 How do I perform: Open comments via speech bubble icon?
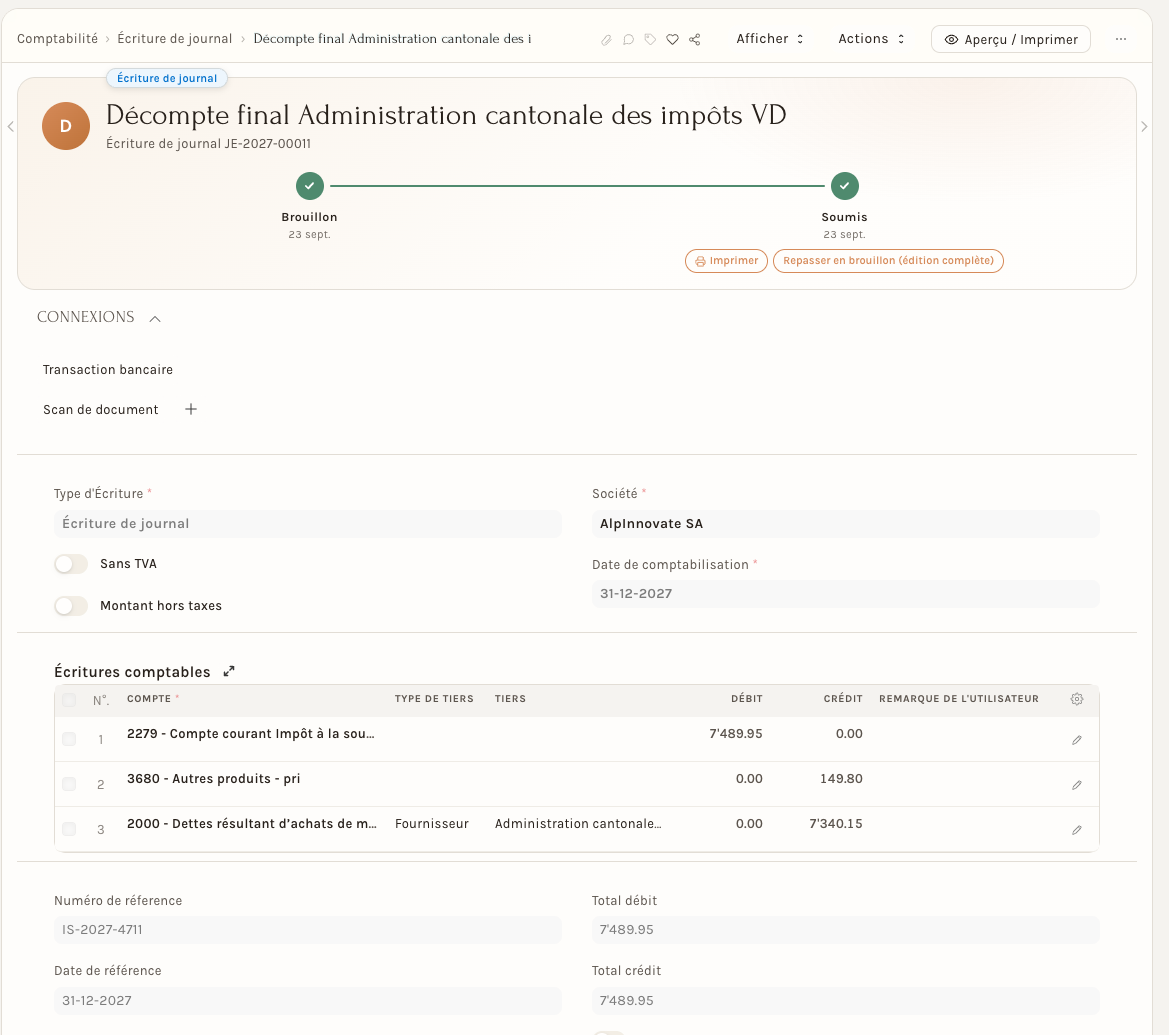pos(628,40)
